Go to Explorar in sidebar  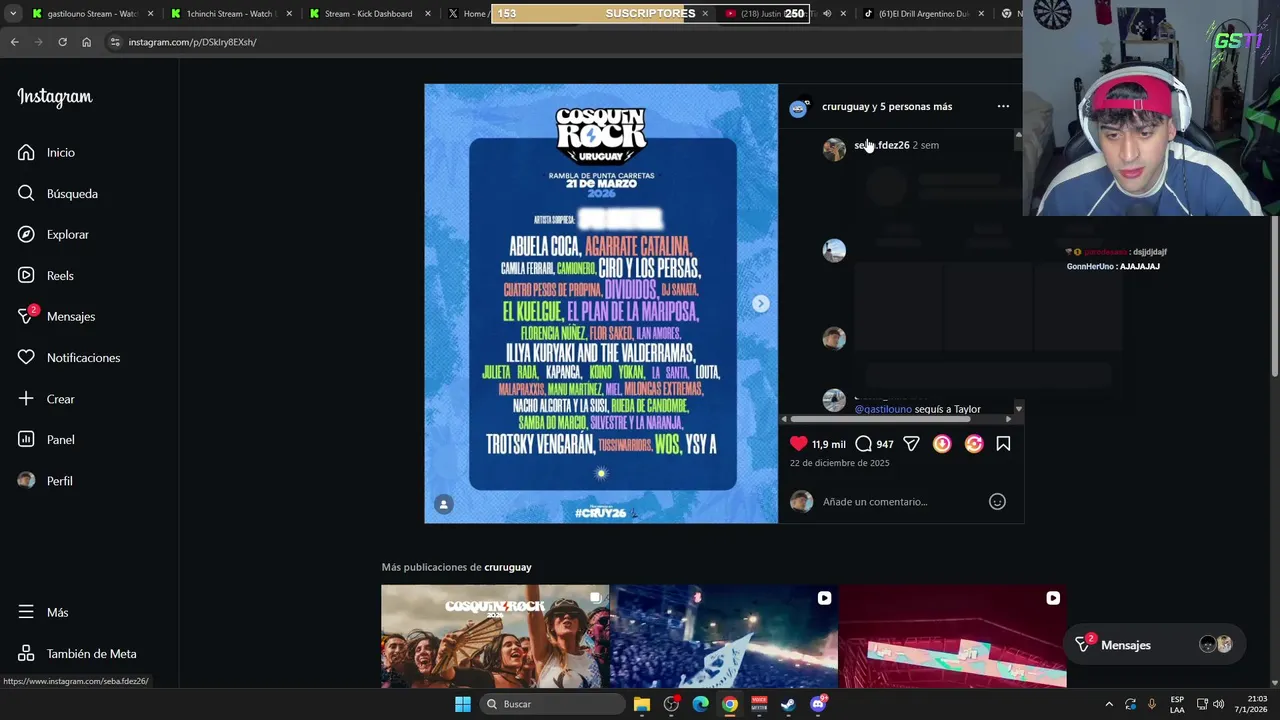(x=53, y=234)
